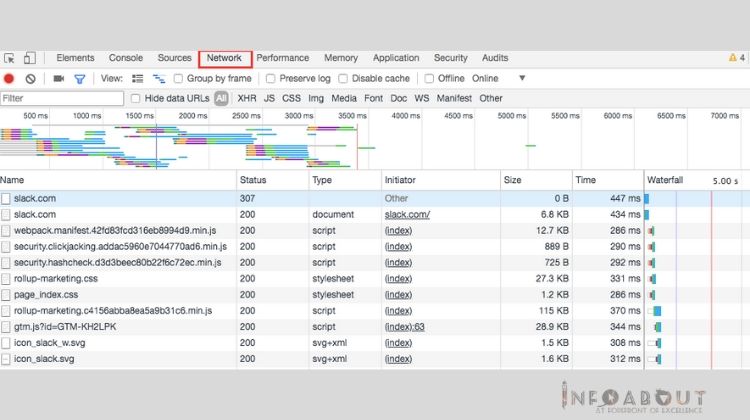Viewport: 750px width, 420px height.
Task: Filter requests by Media
Action: [x=344, y=99]
